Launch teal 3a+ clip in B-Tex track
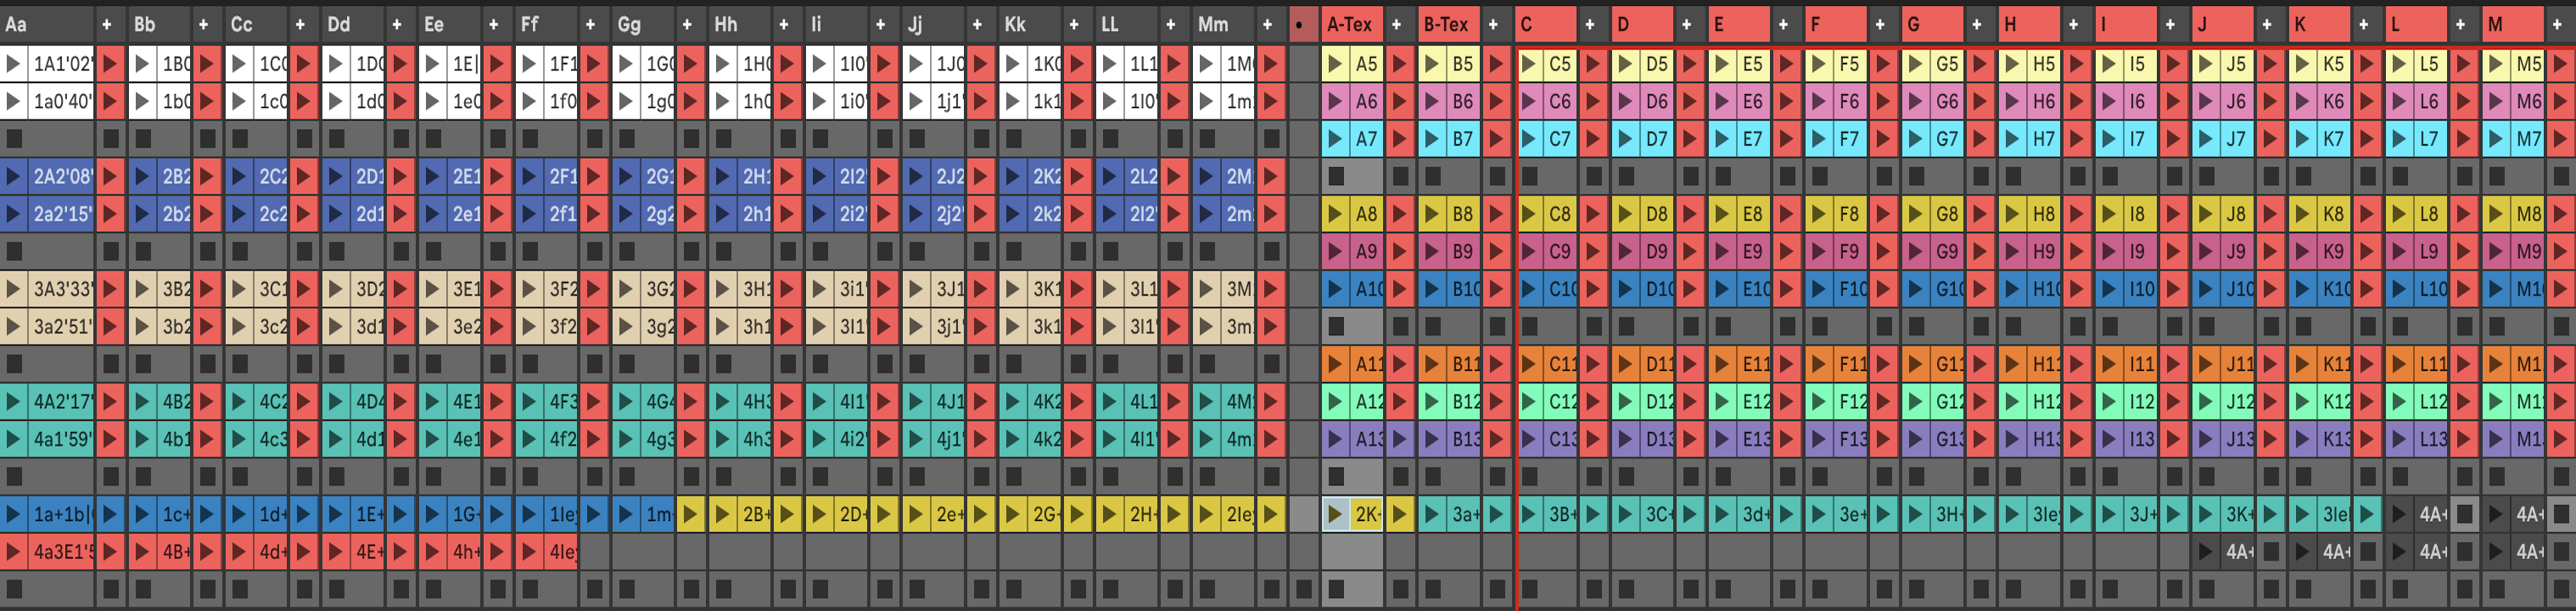This screenshot has height=611, width=2576. (1432, 515)
